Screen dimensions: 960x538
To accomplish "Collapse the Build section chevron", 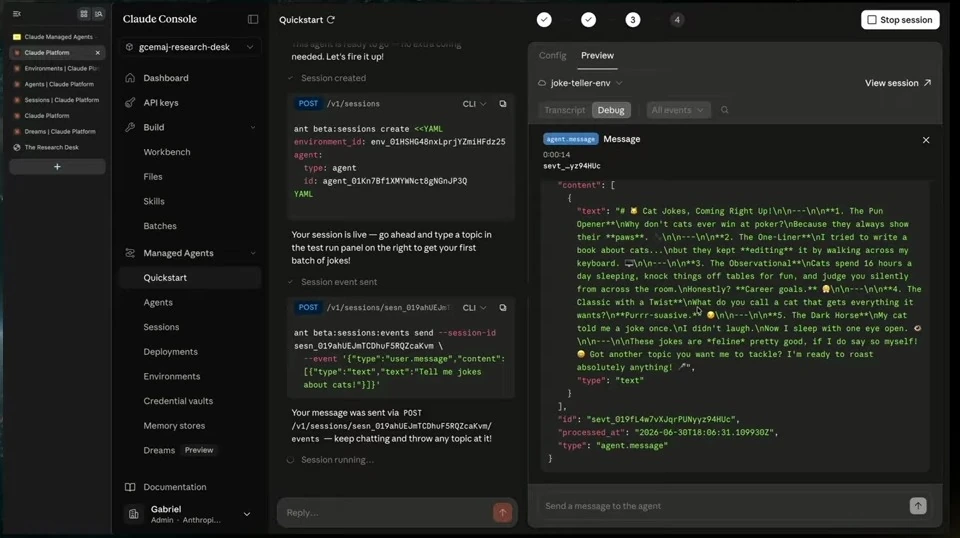I will (x=252, y=127).
